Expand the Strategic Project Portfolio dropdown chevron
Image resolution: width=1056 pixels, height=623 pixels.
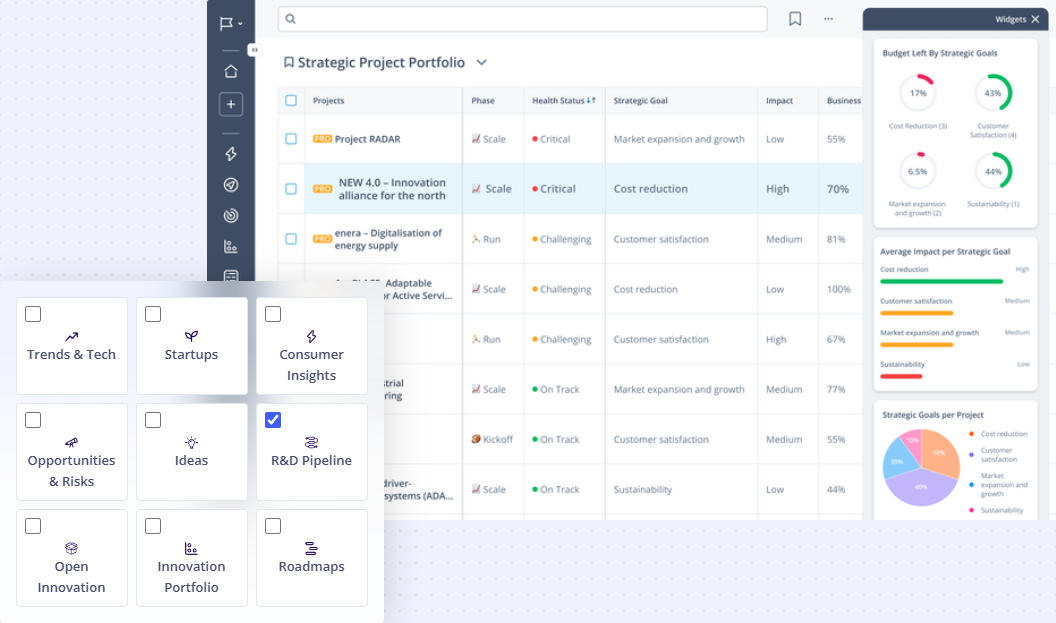click(482, 62)
